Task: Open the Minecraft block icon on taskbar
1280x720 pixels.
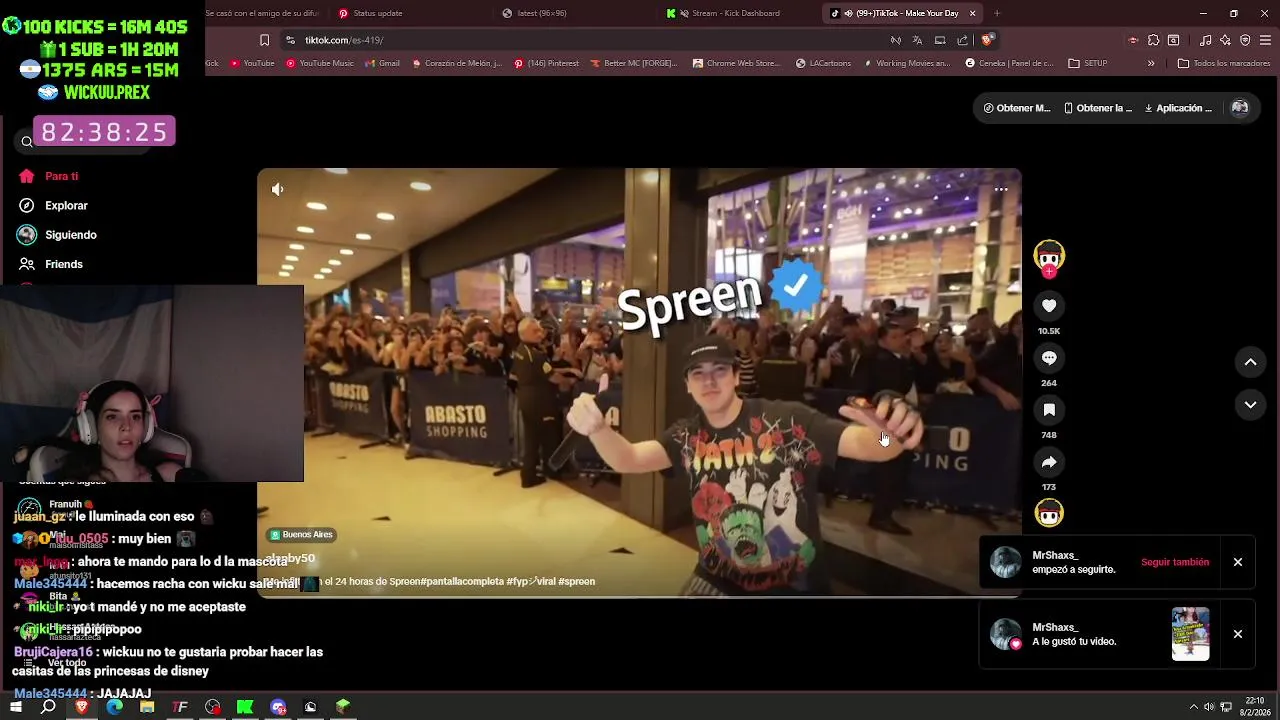Action: click(343, 707)
